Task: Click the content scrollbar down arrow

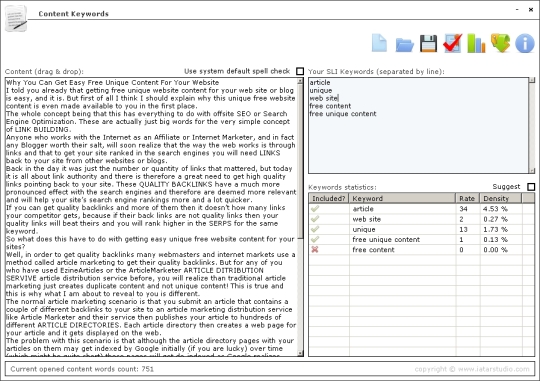Action: [x=300, y=353]
